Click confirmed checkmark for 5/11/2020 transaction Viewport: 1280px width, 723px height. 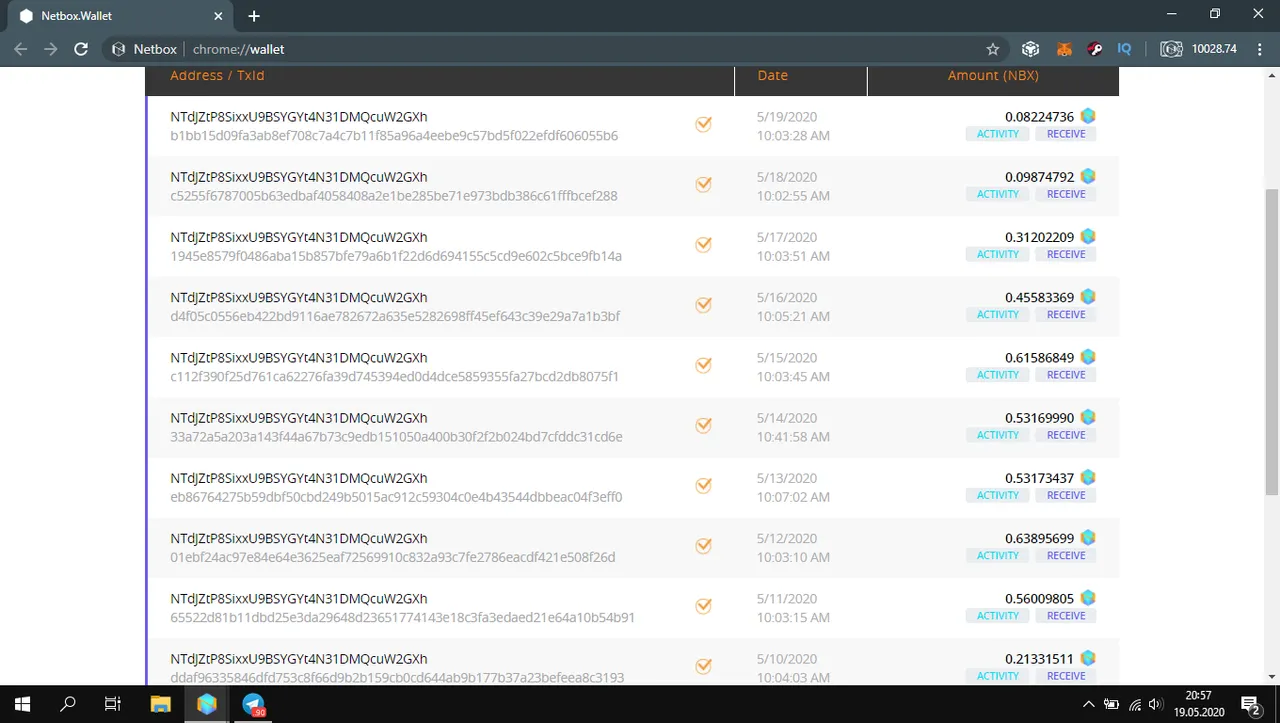(703, 606)
